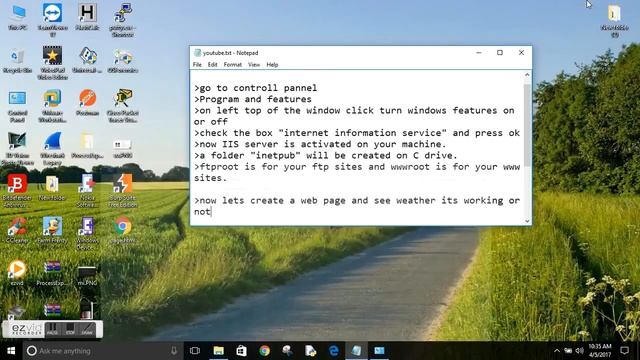Open Google Chrome from the taskbar
This screenshot has height=360, width=640.
(264, 351)
